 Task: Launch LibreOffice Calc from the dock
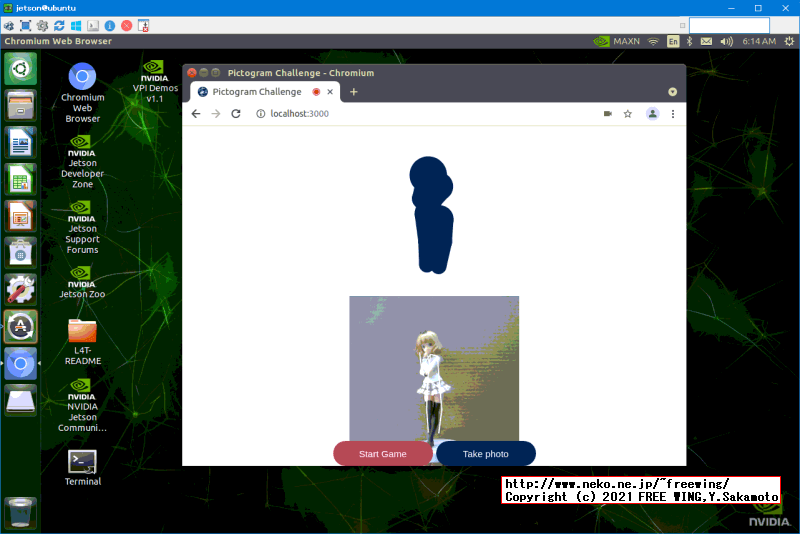(20, 179)
